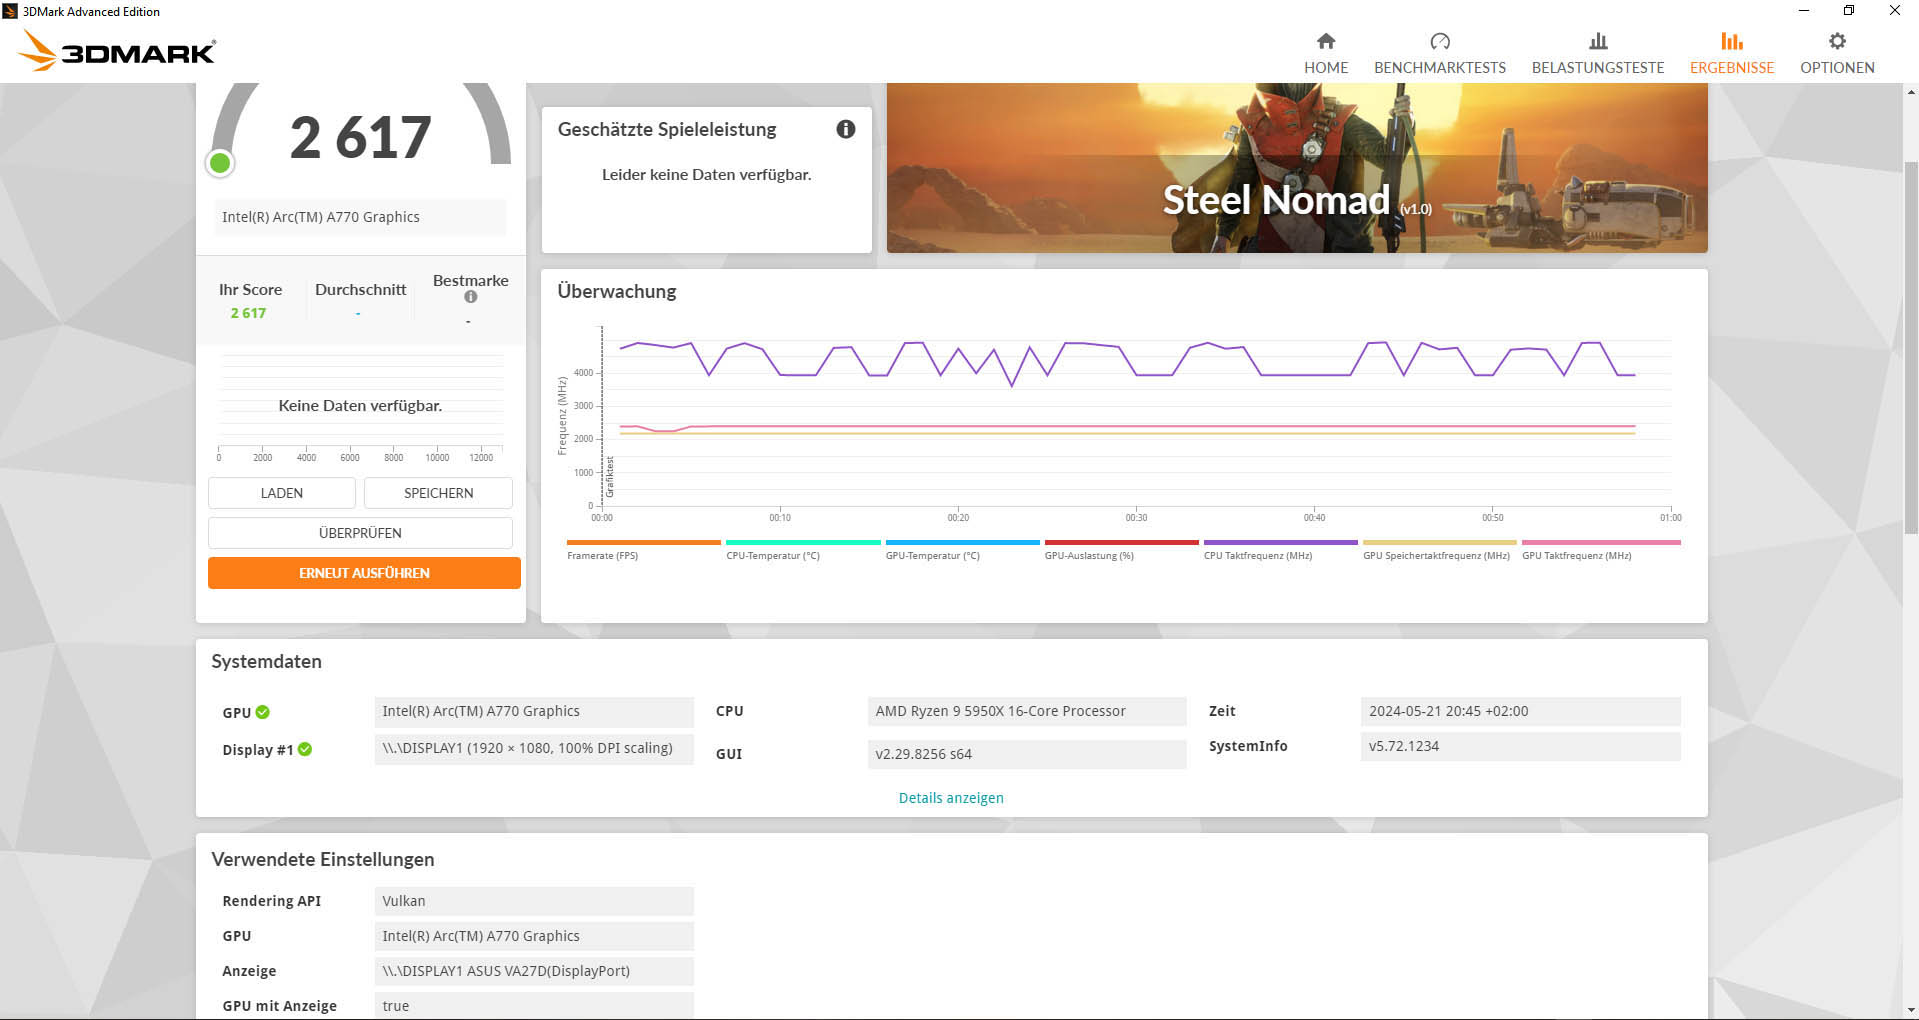This screenshot has height=1020, width=1919.
Task: Click the Ergebnisse results chart icon
Action: (1732, 41)
